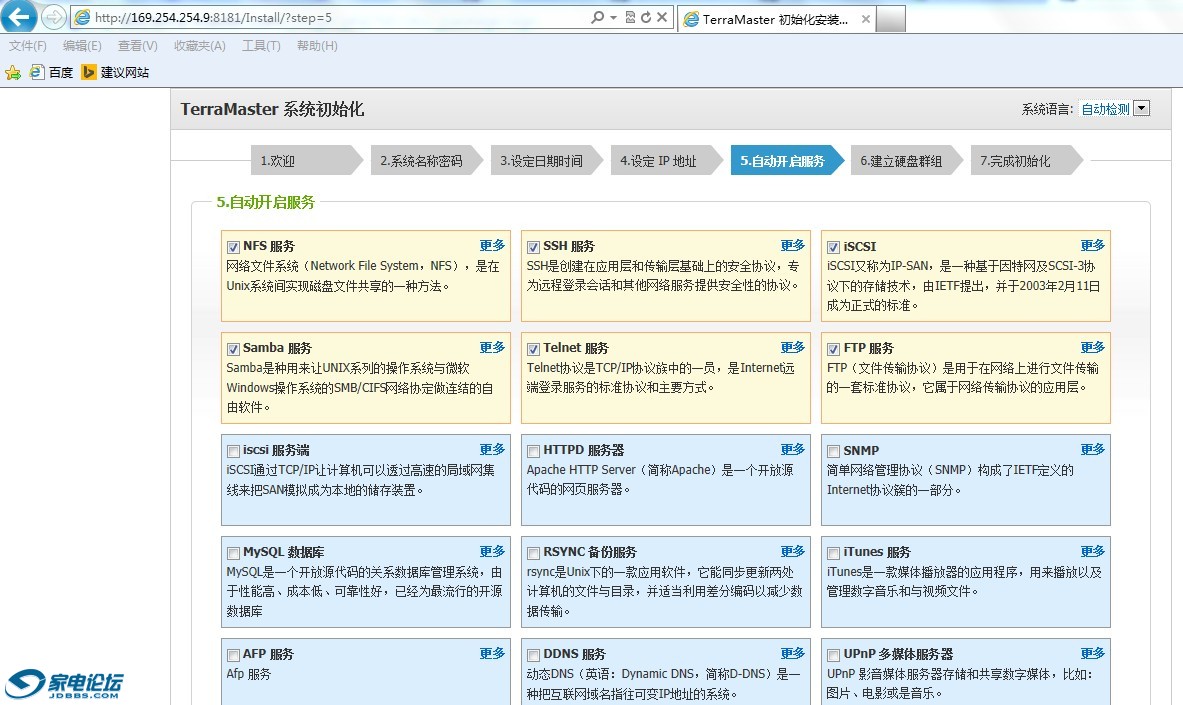The image size is (1183, 705).
Task: Enable the iTunes 服务 checkbox
Action: click(x=834, y=553)
